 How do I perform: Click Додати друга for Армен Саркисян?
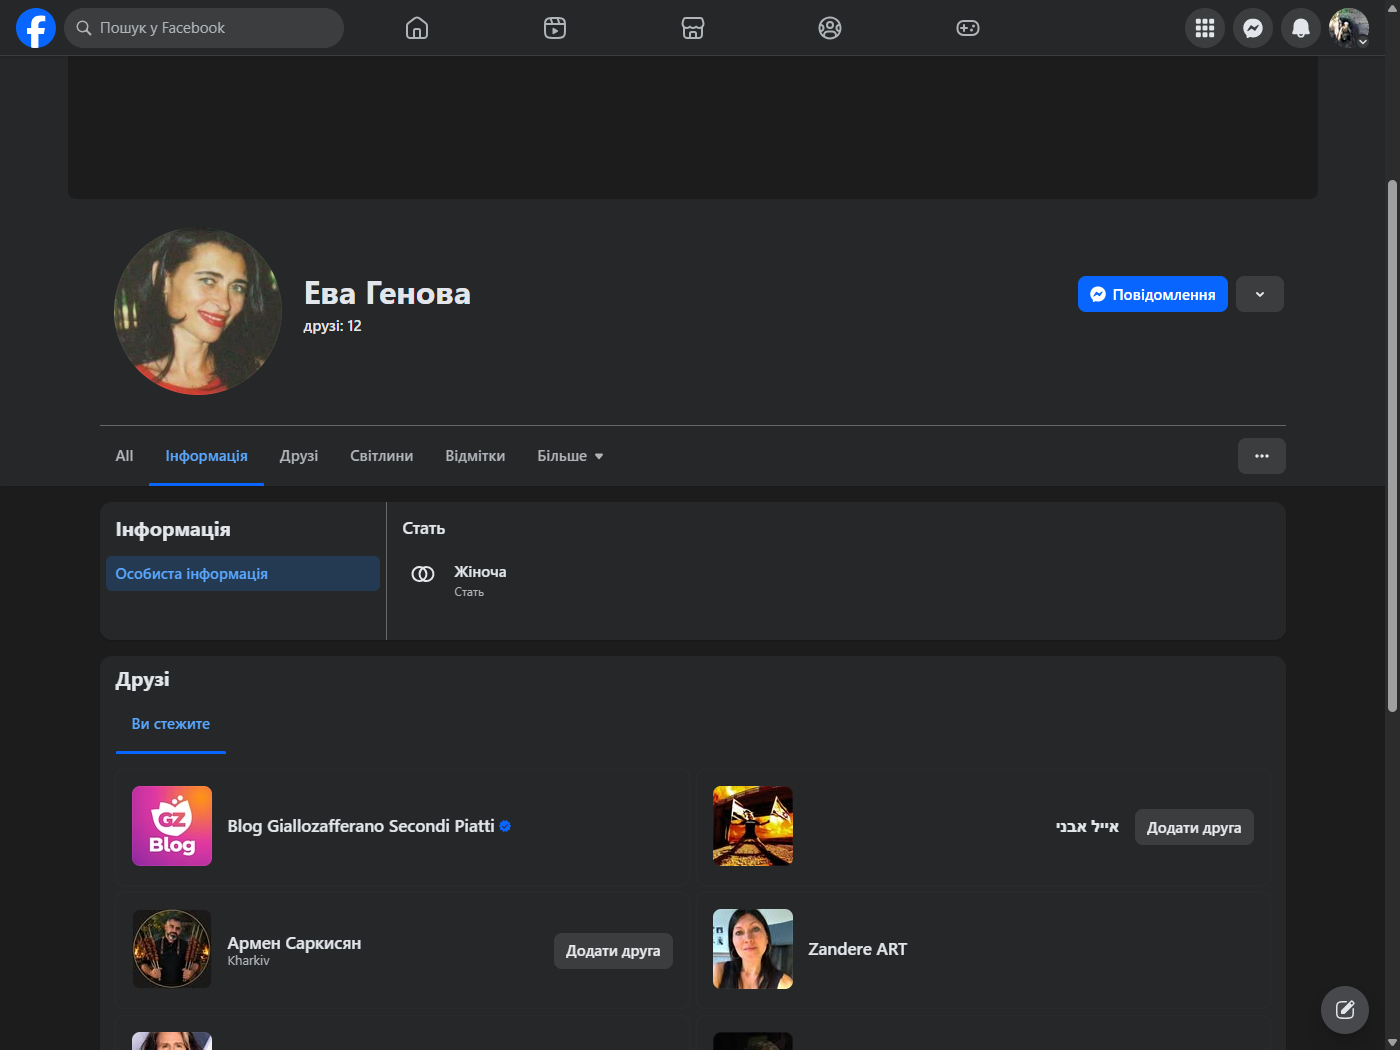coord(613,951)
